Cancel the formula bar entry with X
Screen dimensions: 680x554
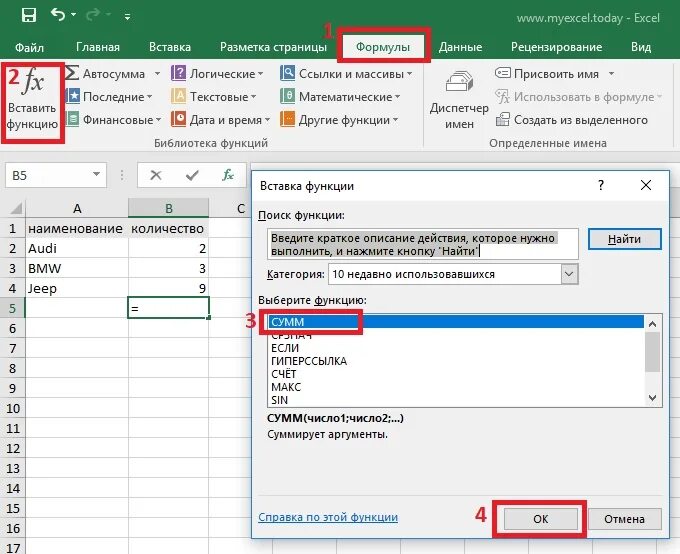(x=156, y=175)
